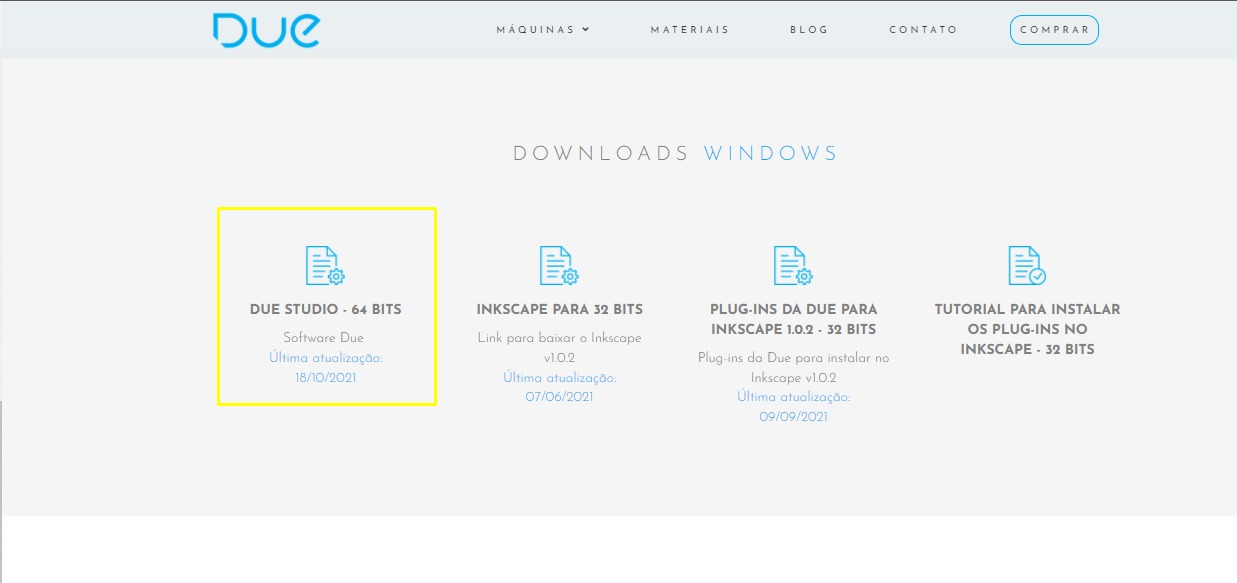Click the date 18/10/2021

[x=326, y=378]
